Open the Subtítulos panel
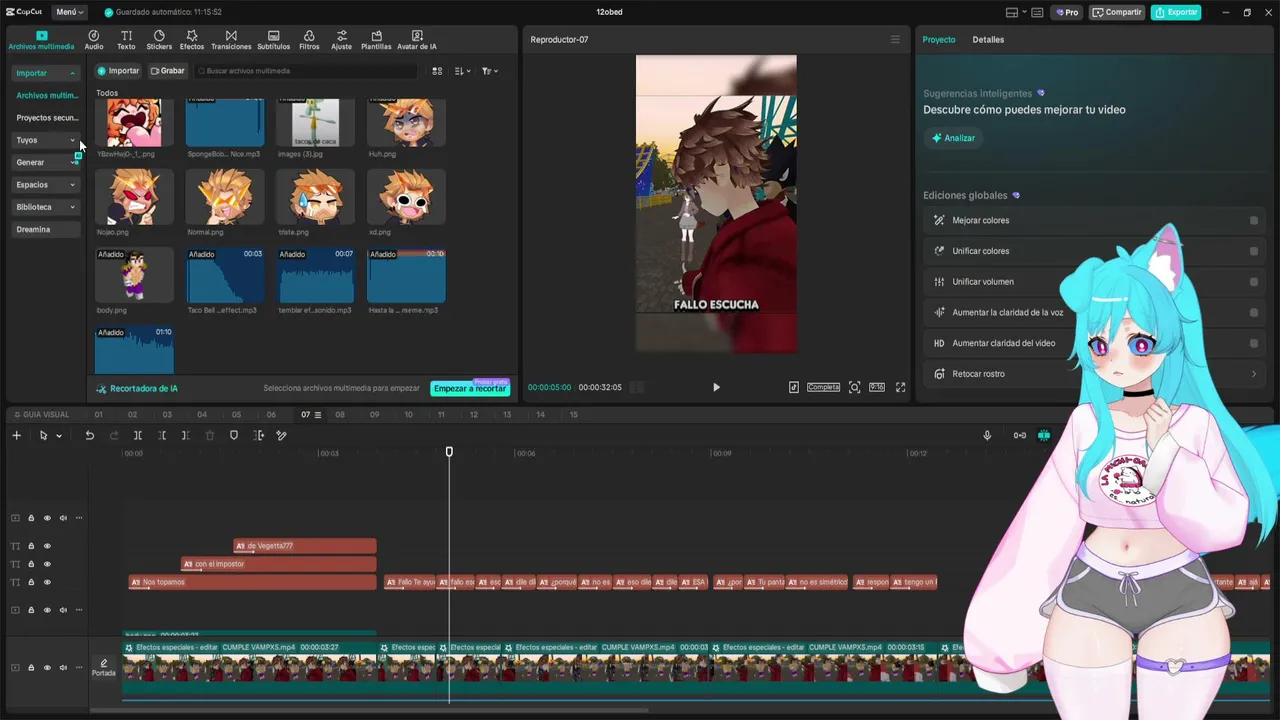This screenshot has width=1280, height=720. tap(274, 40)
